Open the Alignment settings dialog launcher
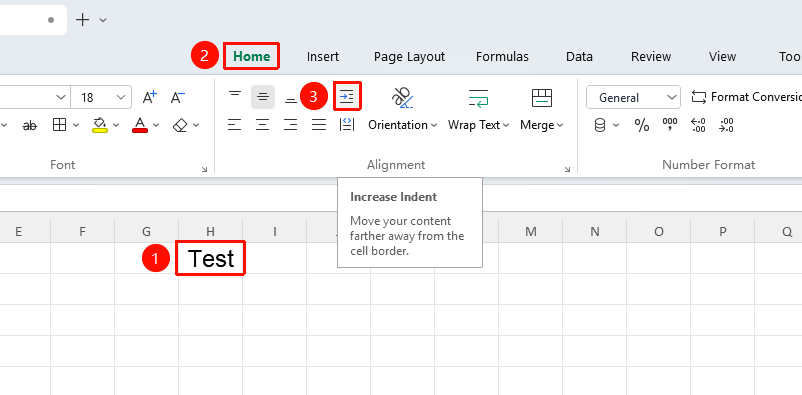Image resolution: width=802 pixels, height=395 pixels. tap(567, 169)
